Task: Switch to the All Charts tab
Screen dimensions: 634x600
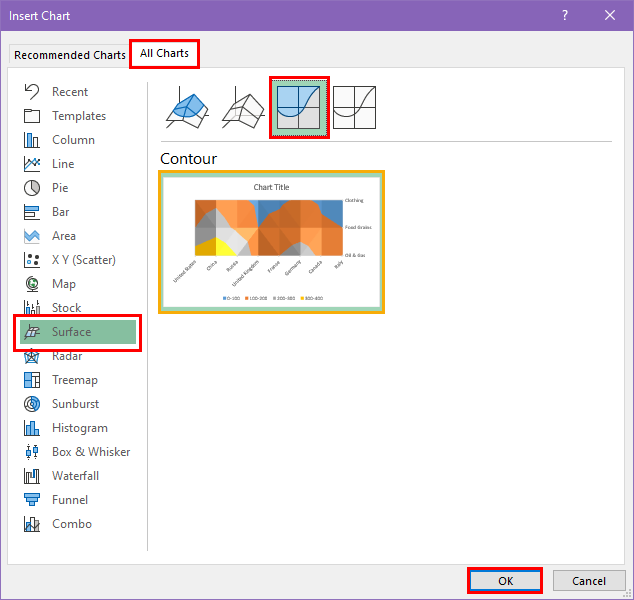Action: (164, 53)
